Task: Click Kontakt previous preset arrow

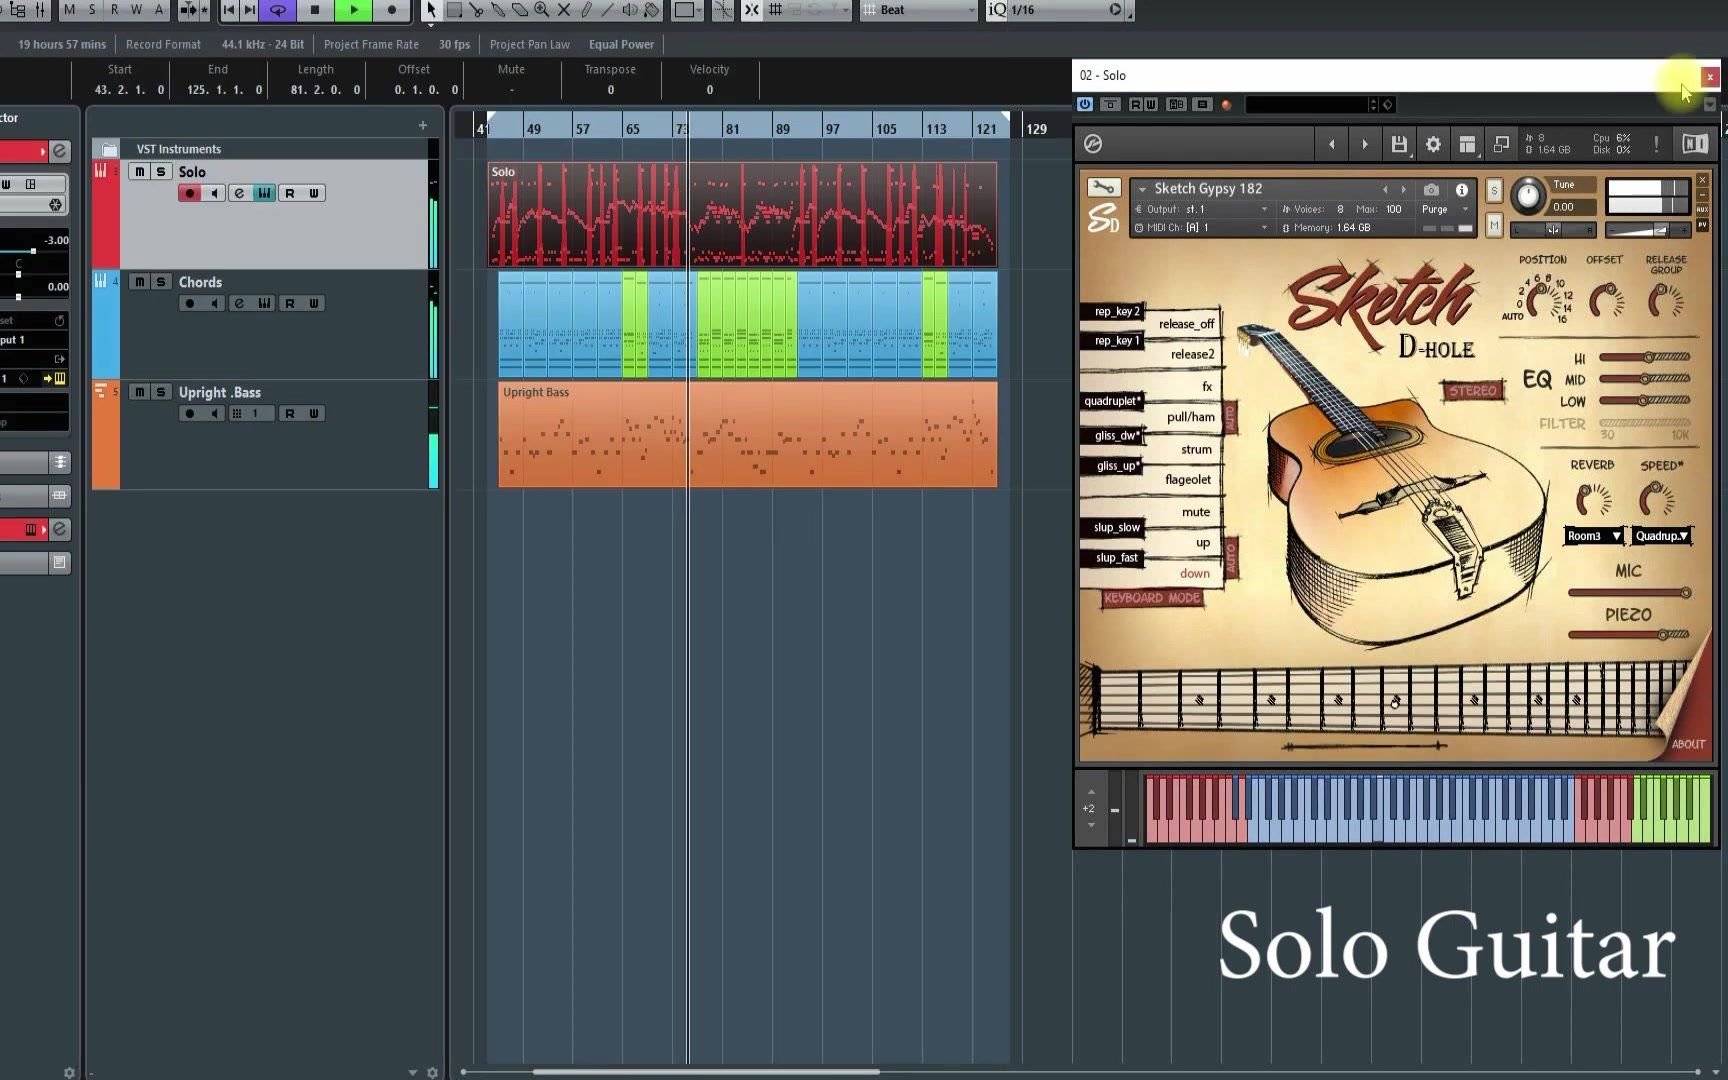Action: pyautogui.click(x=1331, y=144)
